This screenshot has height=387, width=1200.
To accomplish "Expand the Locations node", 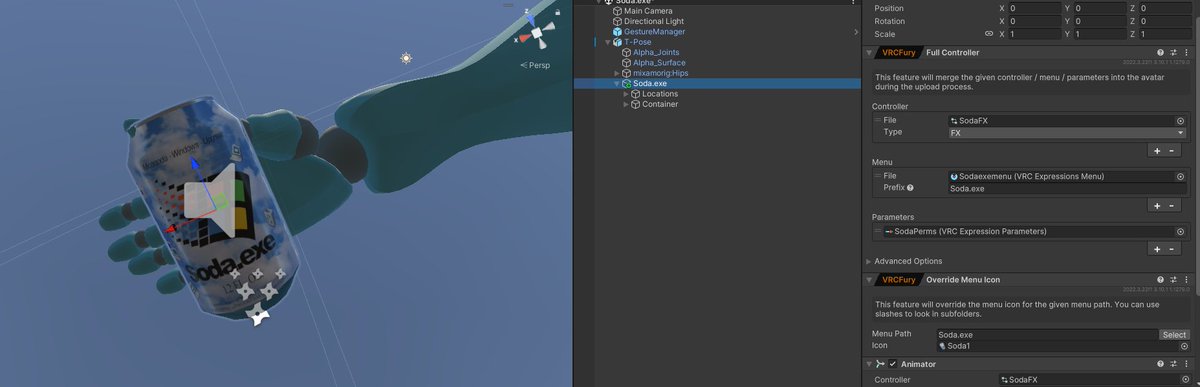I will coord(625,94).
